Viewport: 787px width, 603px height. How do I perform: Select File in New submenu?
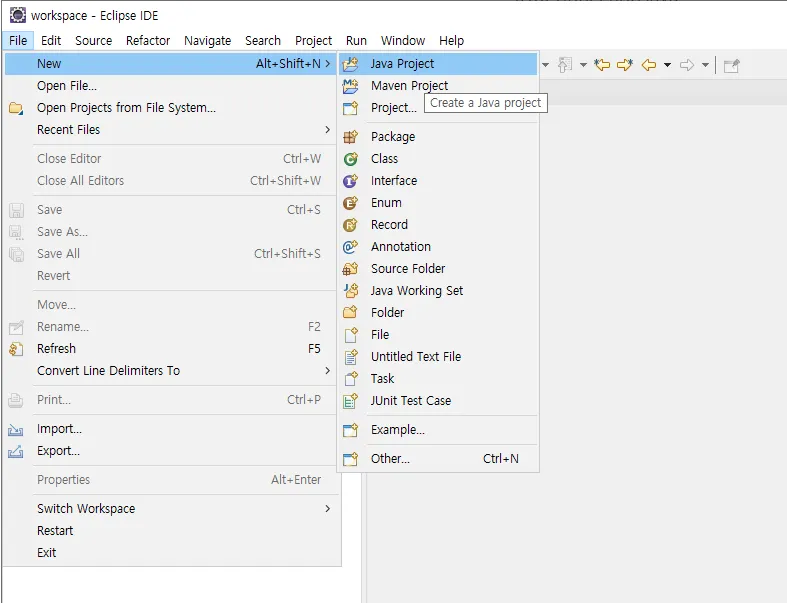coord(438,335)
